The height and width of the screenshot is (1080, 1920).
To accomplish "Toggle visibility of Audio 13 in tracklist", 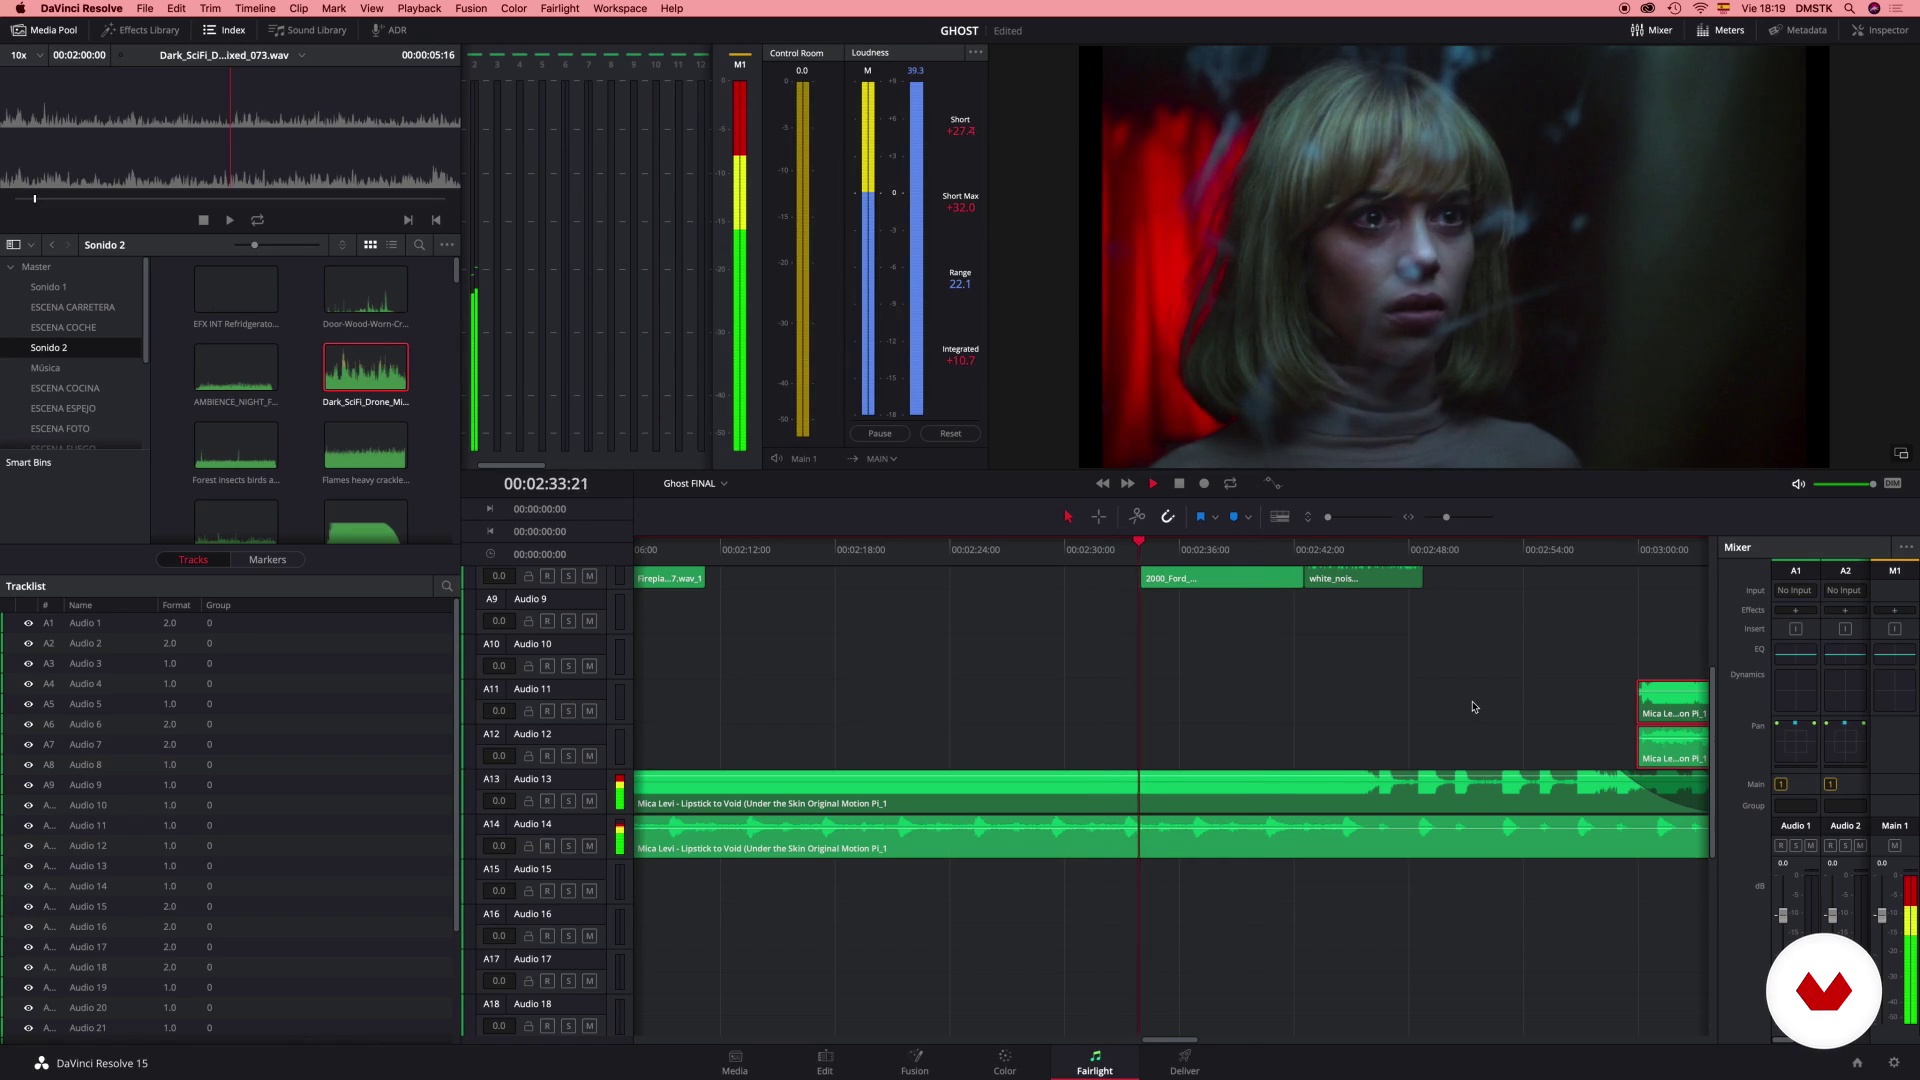I will coord(28,866).
